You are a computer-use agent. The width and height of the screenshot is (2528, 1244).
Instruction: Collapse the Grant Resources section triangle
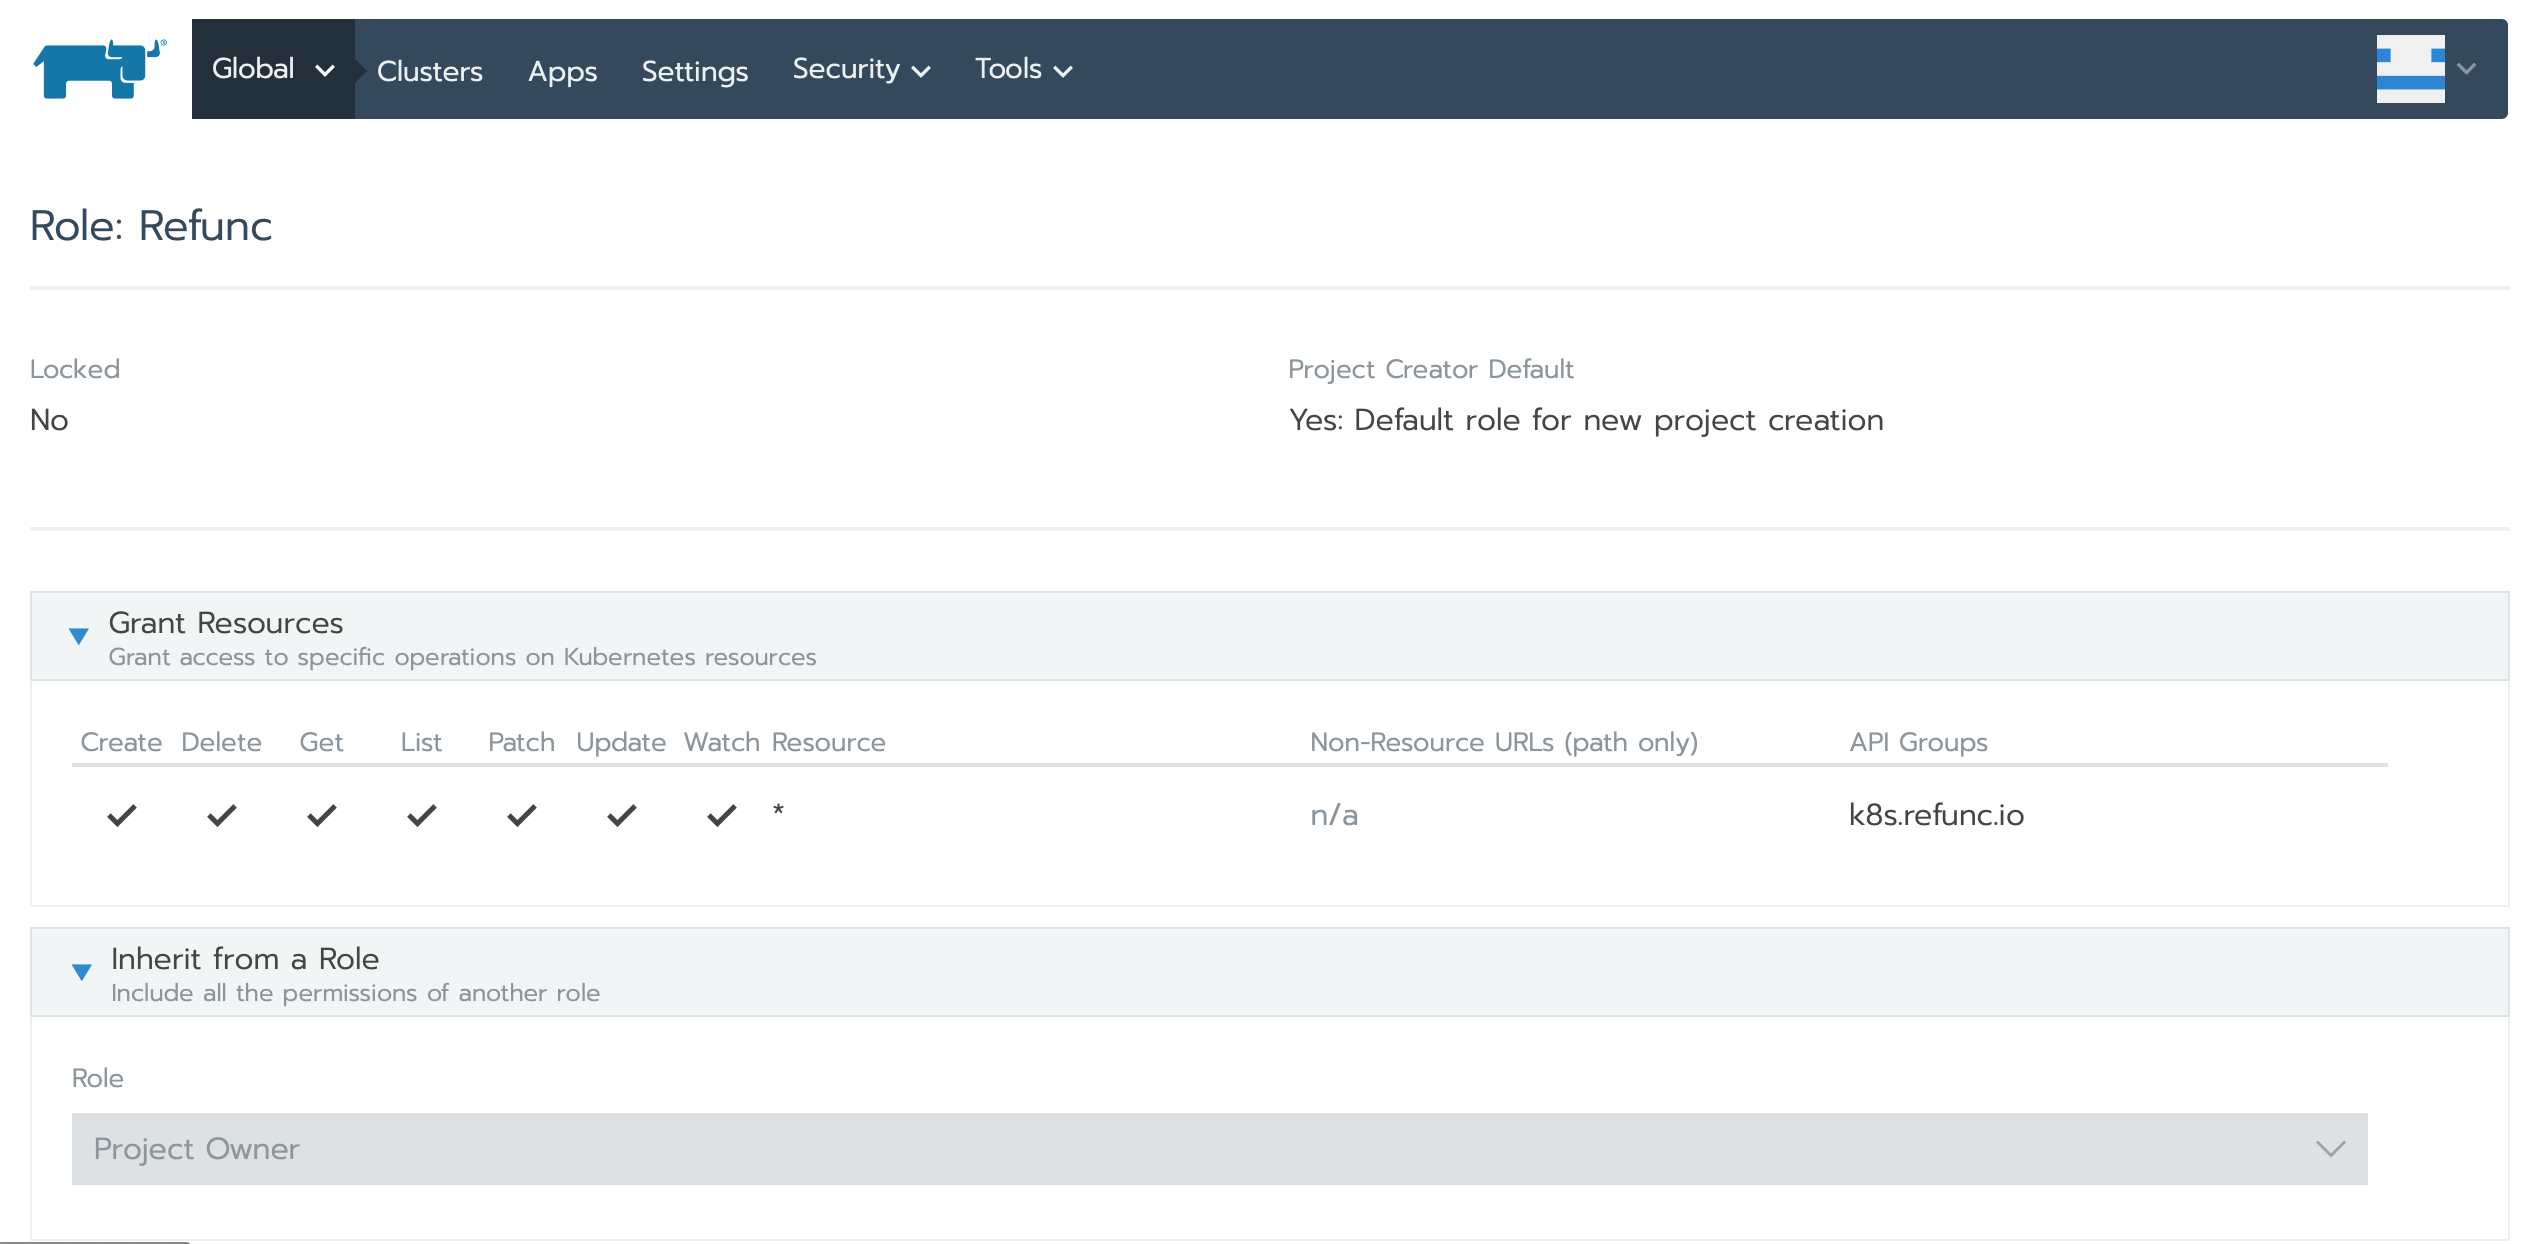tap(79, 636)
